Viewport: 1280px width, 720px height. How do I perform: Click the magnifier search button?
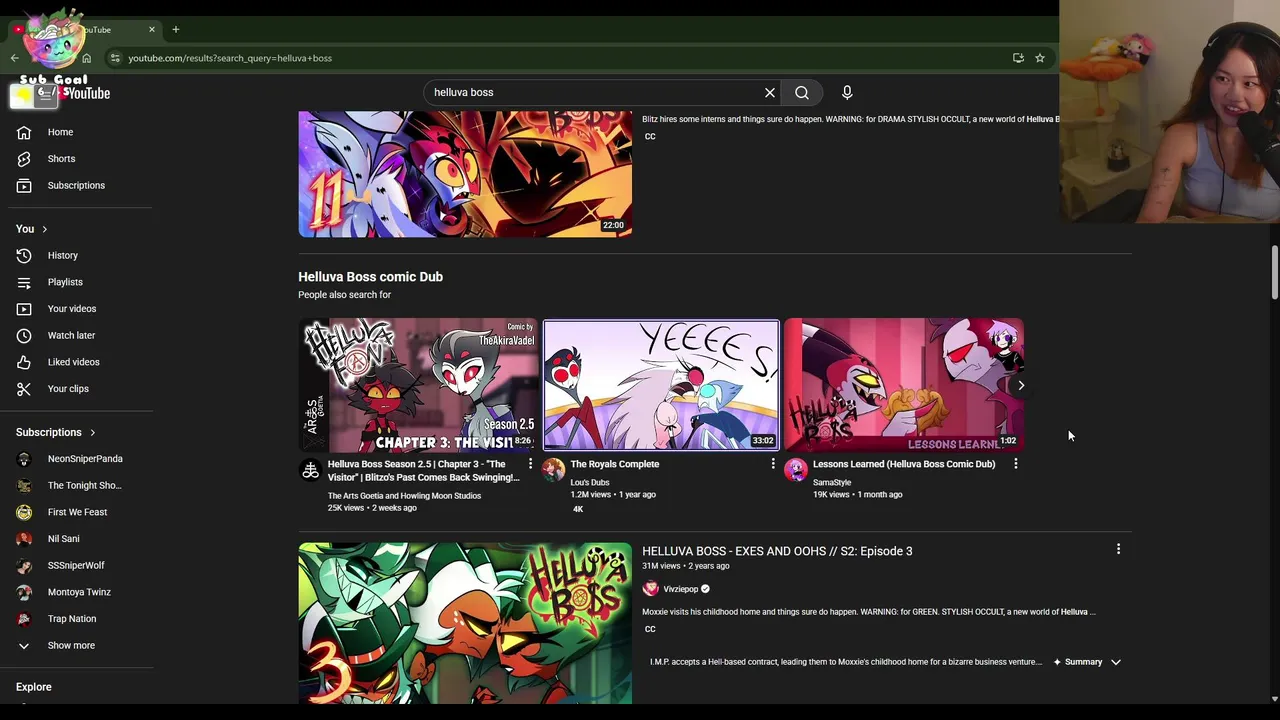(x=802, y=92)
